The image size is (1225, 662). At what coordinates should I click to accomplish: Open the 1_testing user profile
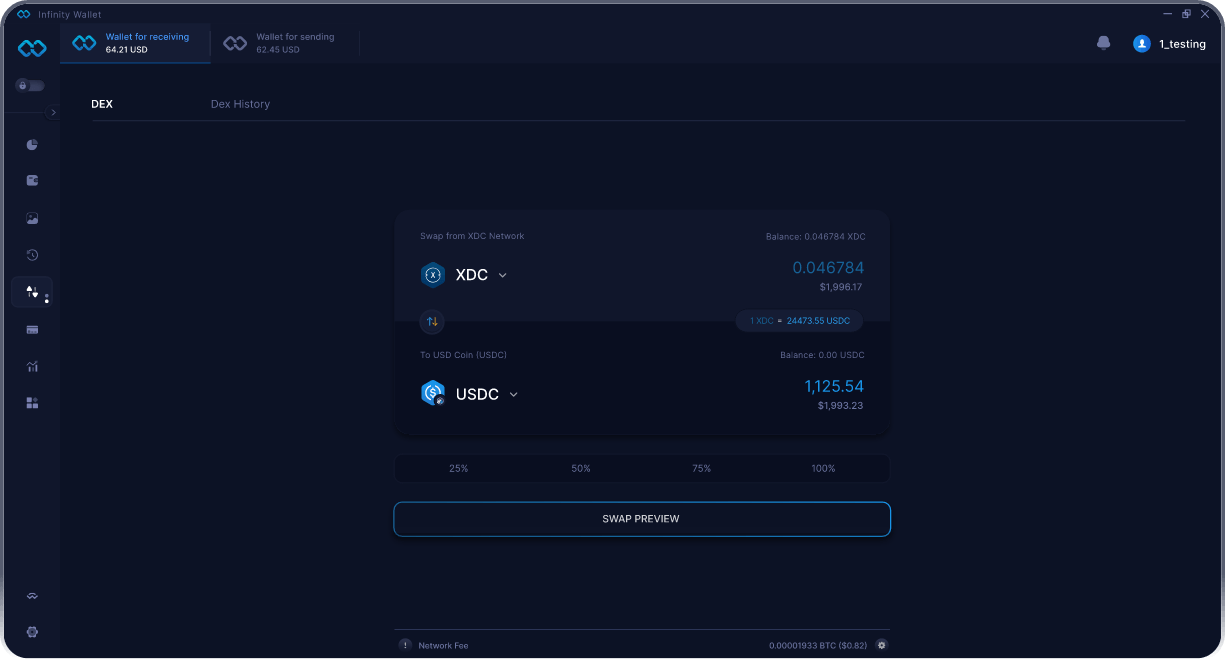tap(1169, 44)
